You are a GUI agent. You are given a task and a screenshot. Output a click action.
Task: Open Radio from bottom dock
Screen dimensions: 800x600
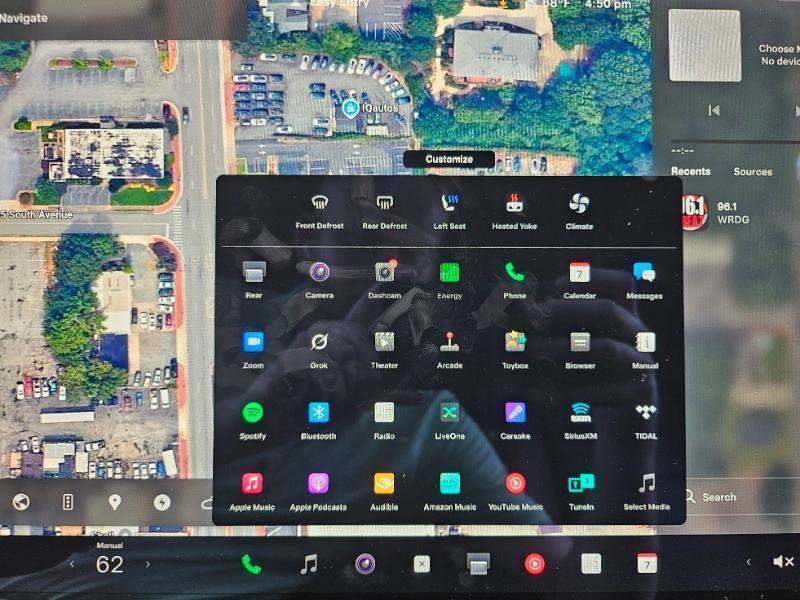click(591, 564)
